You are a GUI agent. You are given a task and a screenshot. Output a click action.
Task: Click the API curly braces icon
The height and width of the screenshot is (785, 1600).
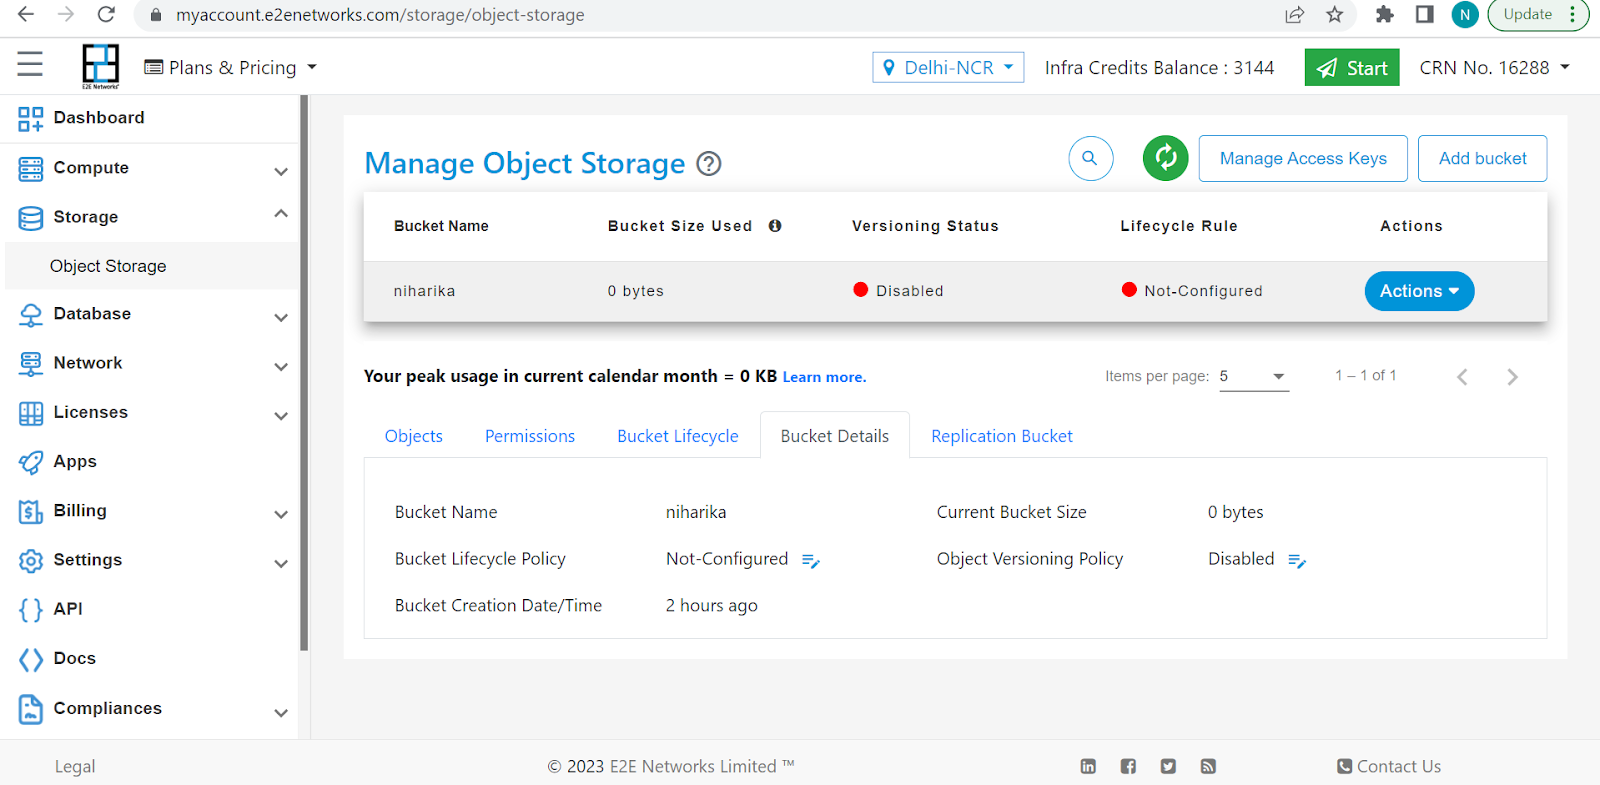[31, 610]
